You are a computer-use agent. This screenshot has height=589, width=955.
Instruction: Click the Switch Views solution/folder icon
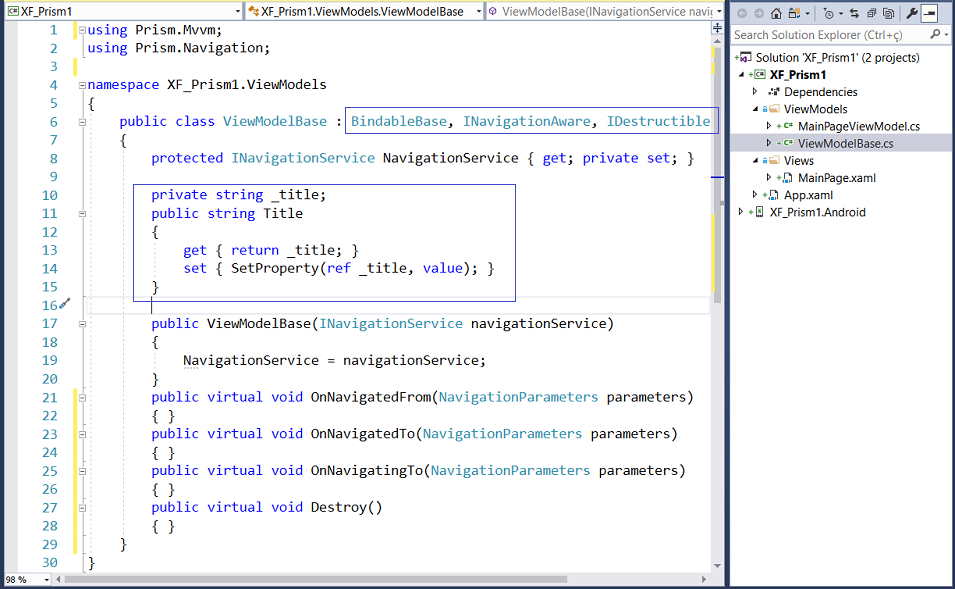tap(795, 13)
